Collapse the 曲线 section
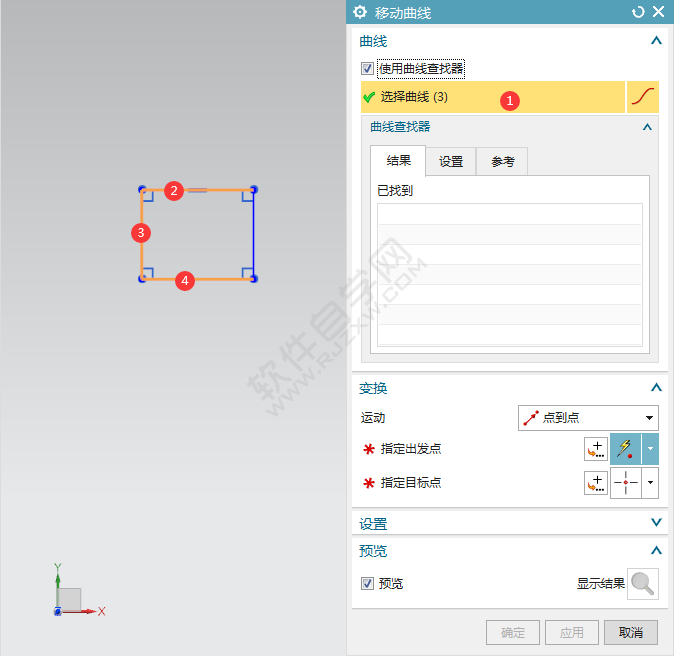 point(656,41)
